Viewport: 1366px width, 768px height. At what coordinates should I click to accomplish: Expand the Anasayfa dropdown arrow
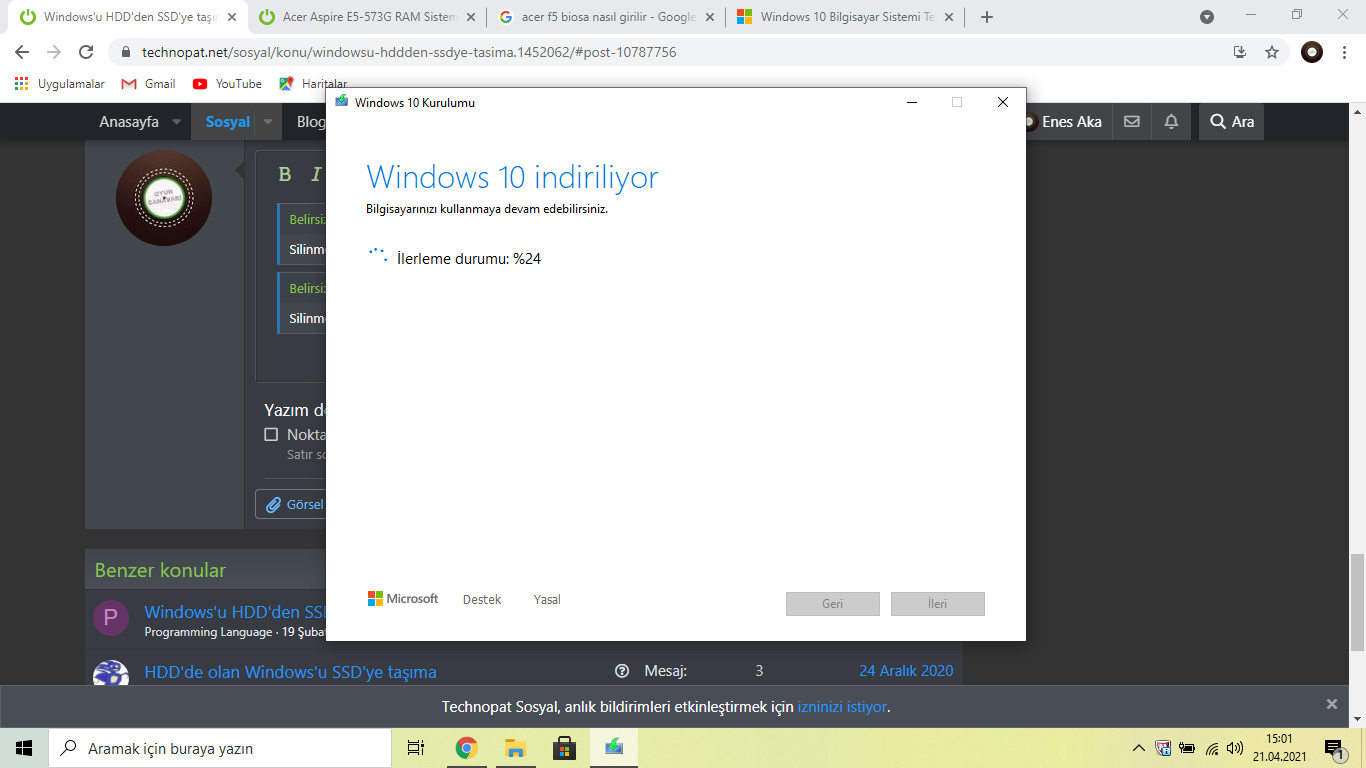(x=177, y=122)
